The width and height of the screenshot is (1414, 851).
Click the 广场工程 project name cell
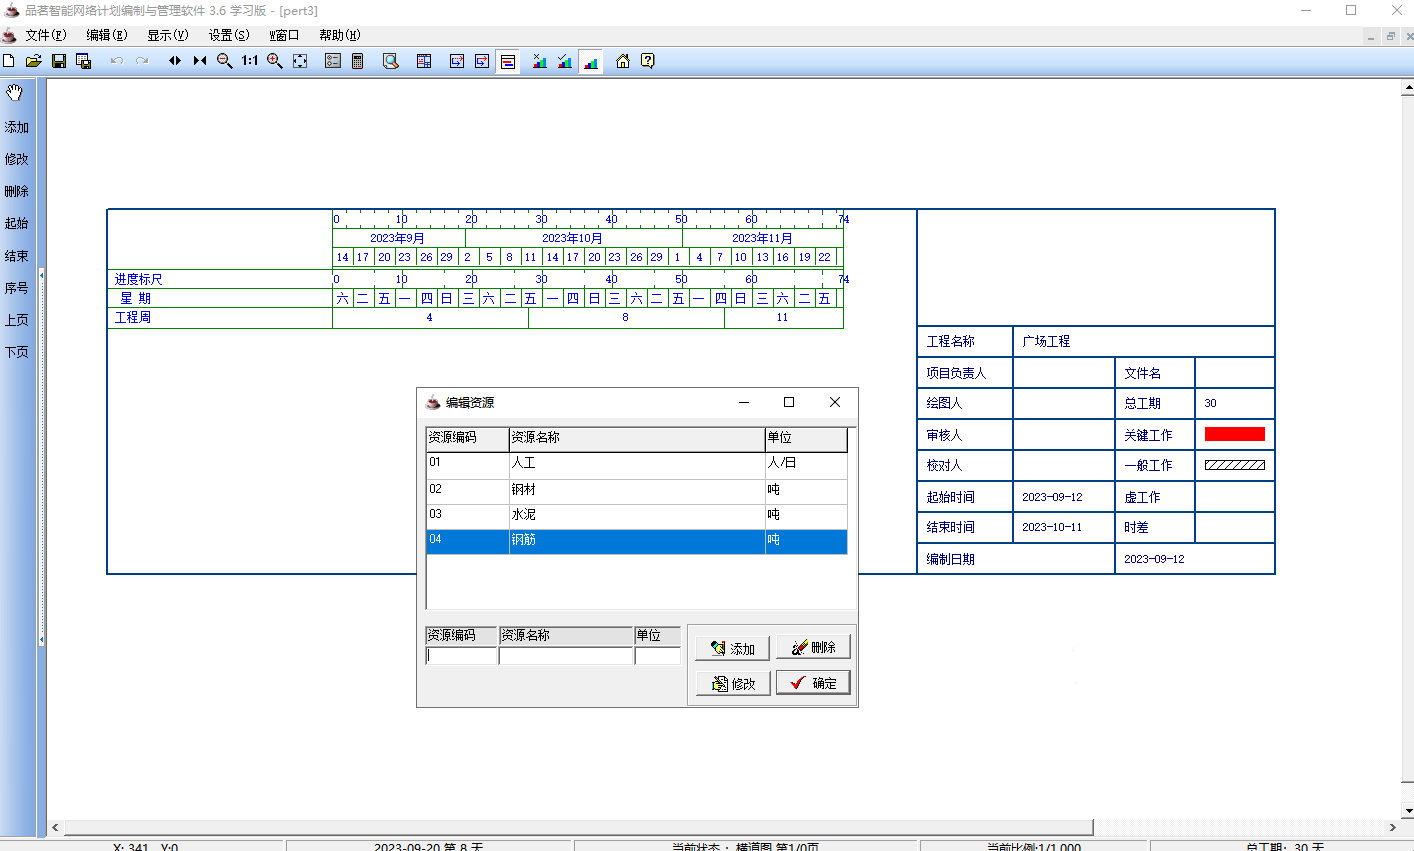(1144, 341)
